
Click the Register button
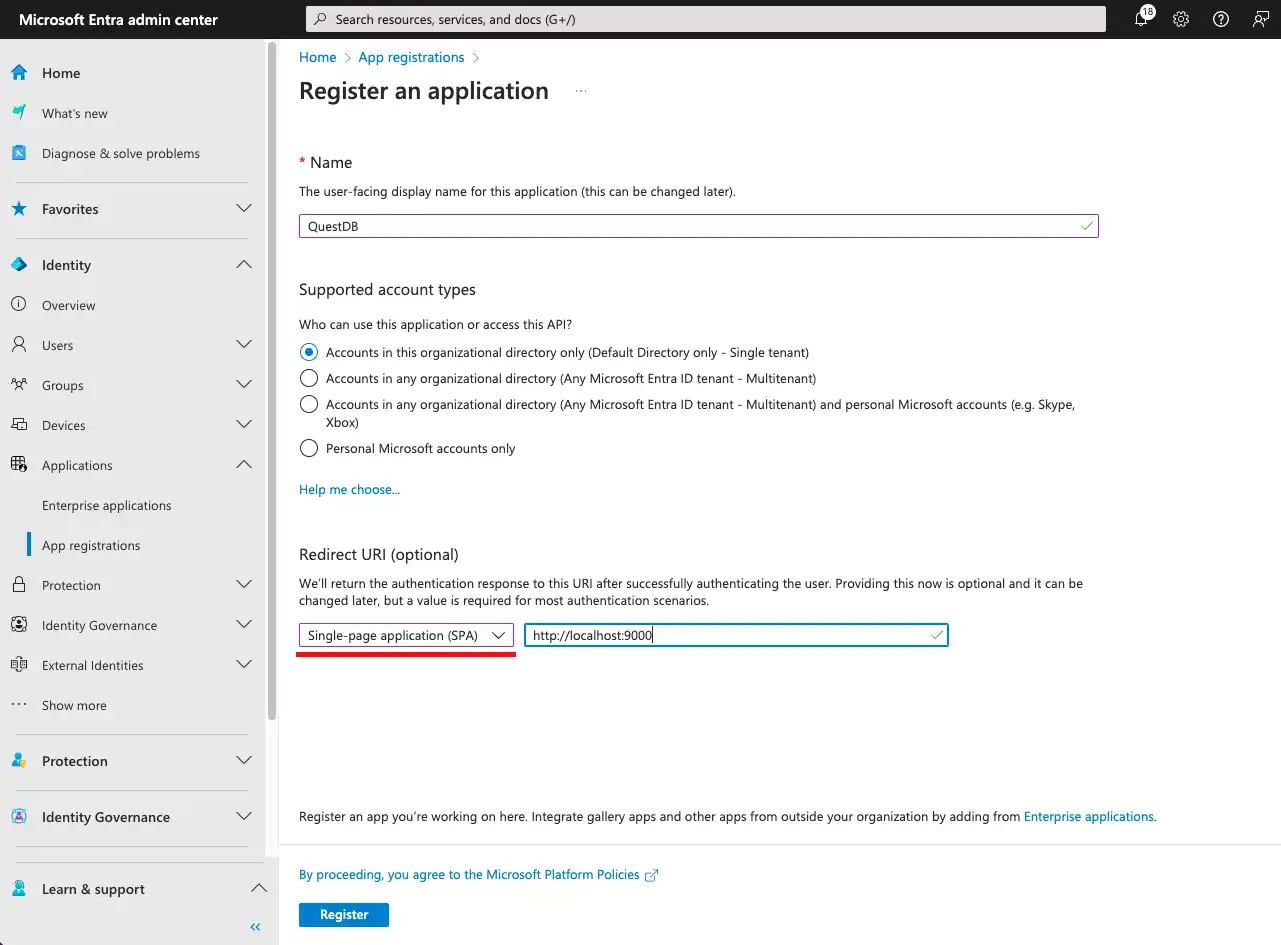tap(343, 914)
